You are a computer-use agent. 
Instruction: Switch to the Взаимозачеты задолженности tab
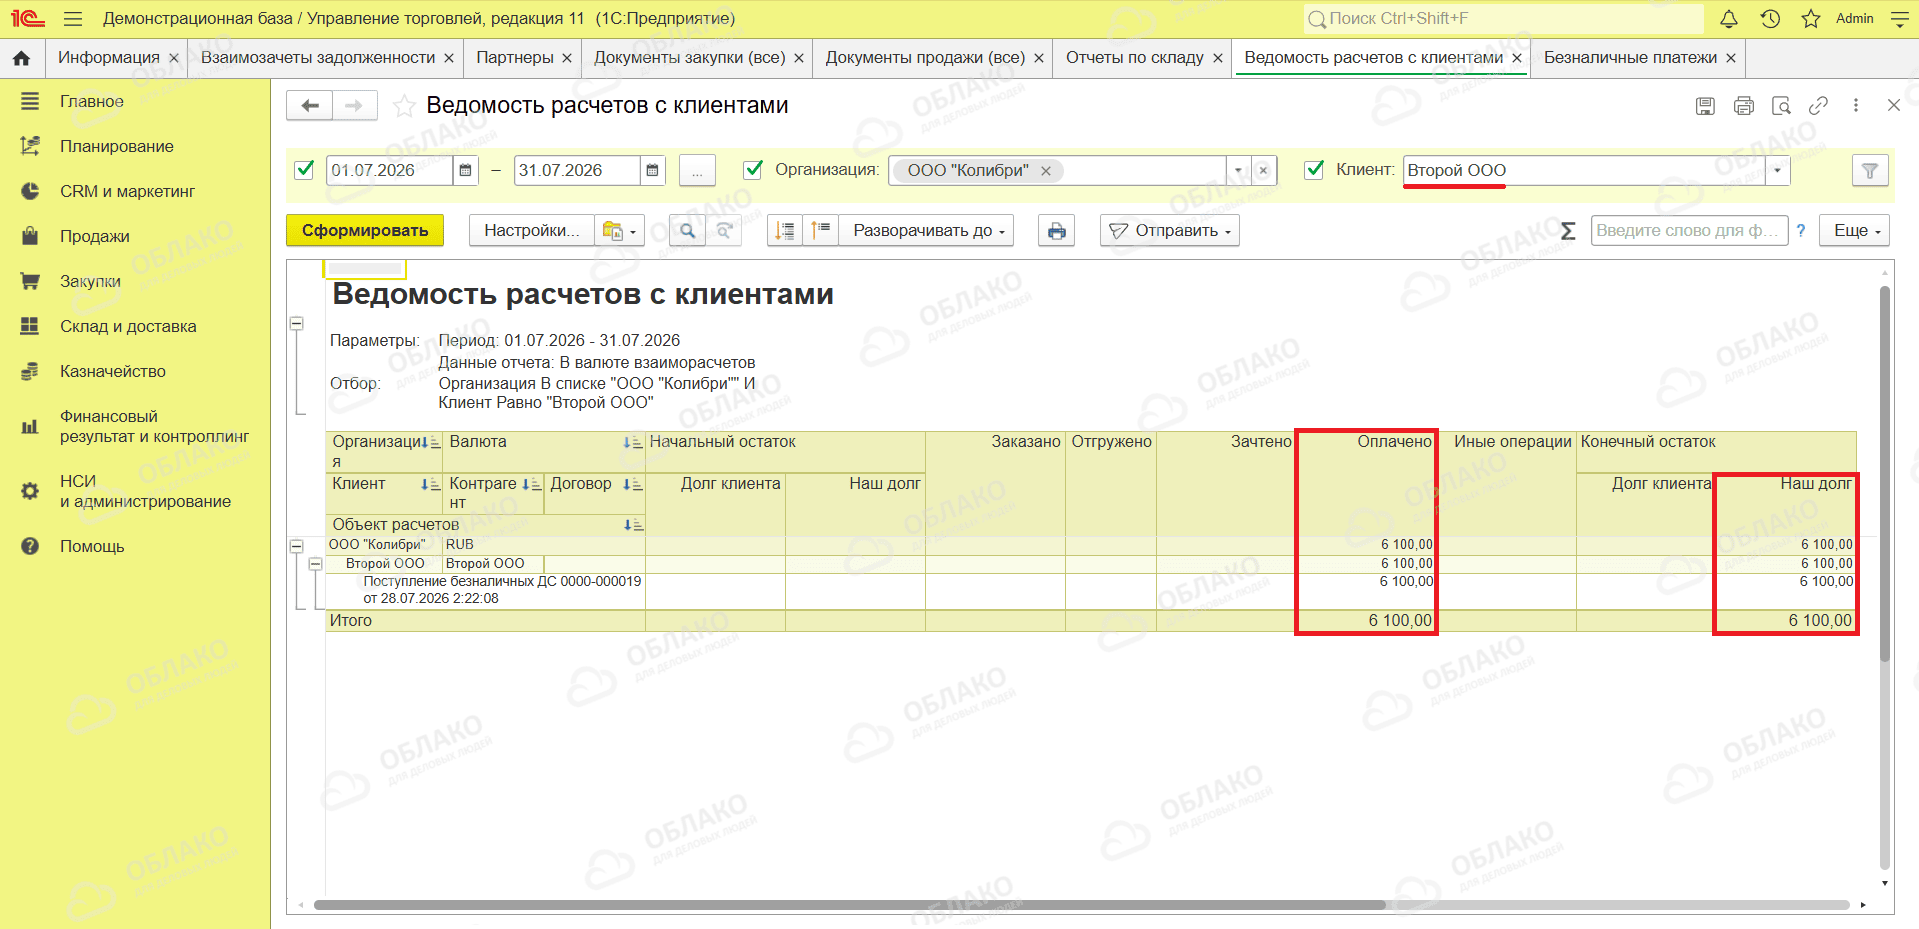318,58
